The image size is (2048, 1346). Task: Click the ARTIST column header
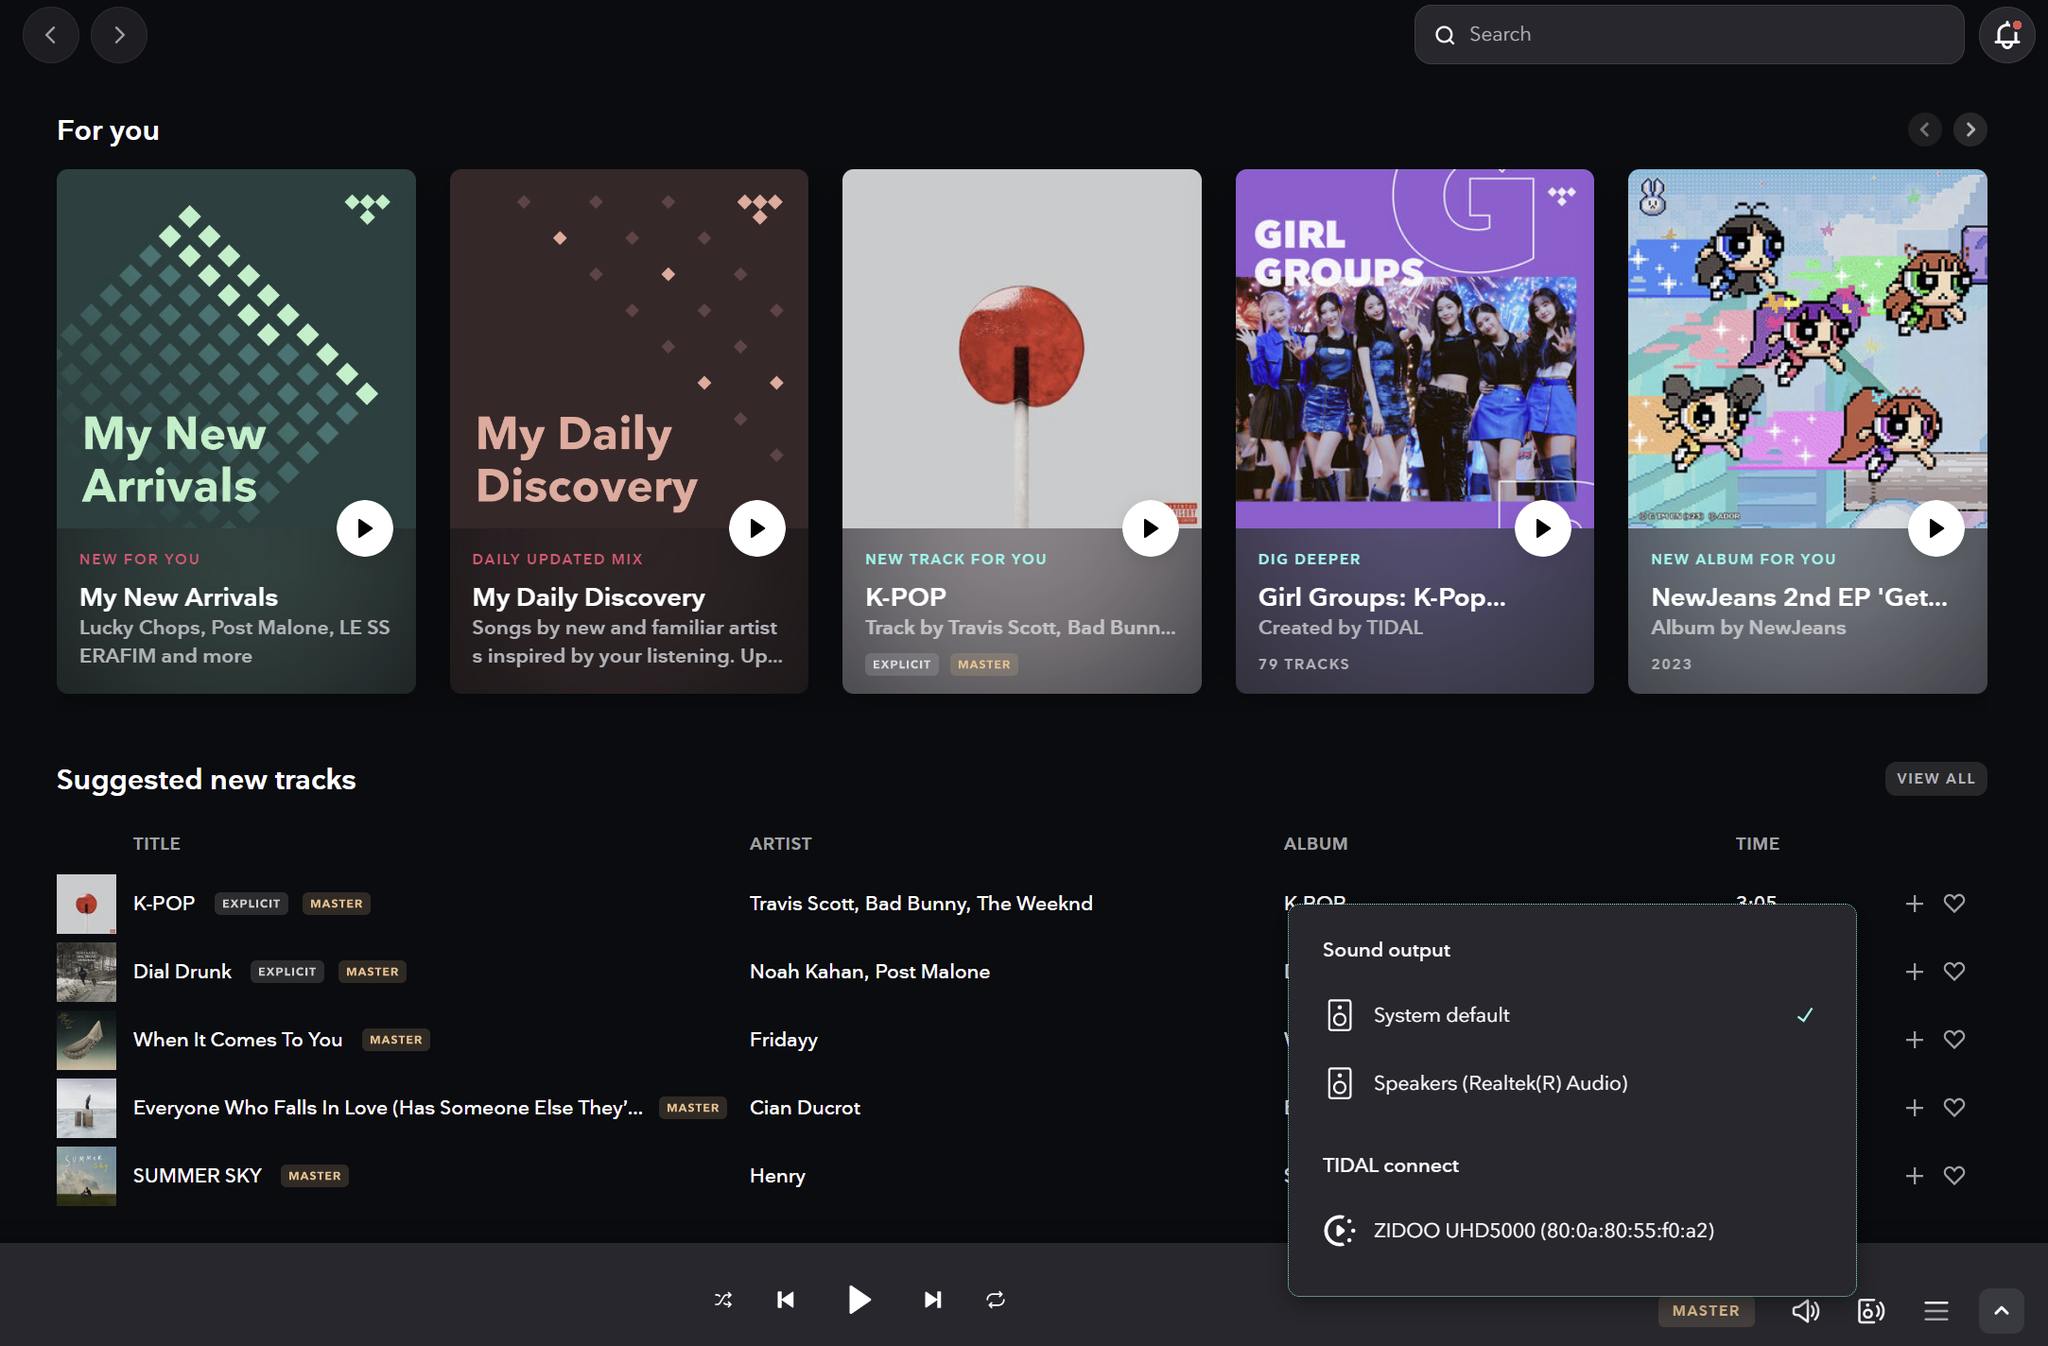coord(781,843)
